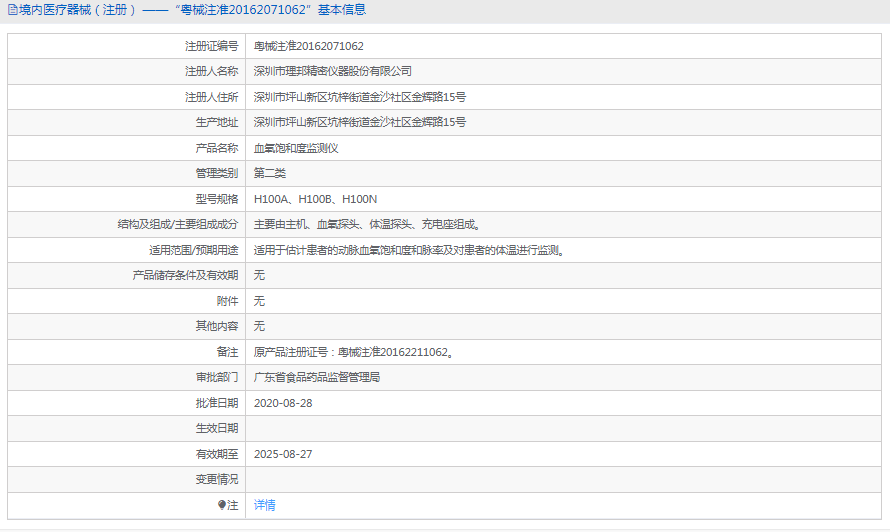890x532 pixels.
Task: Select approval date 2020-08-28
Action: point(283,403)
